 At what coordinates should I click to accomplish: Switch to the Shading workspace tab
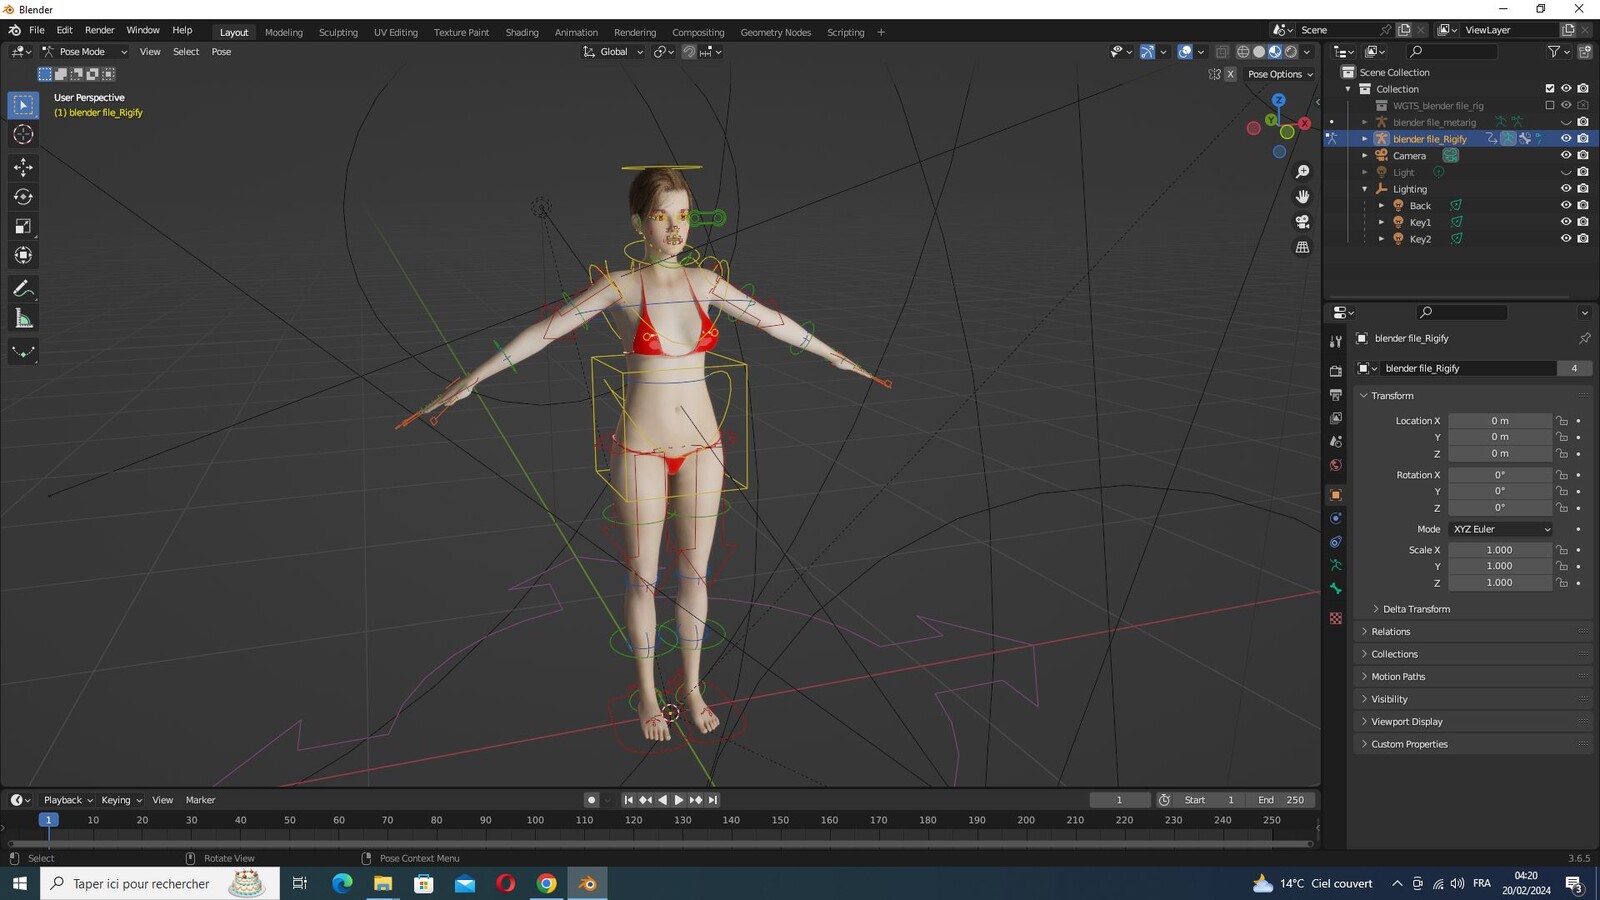[521, 32]
